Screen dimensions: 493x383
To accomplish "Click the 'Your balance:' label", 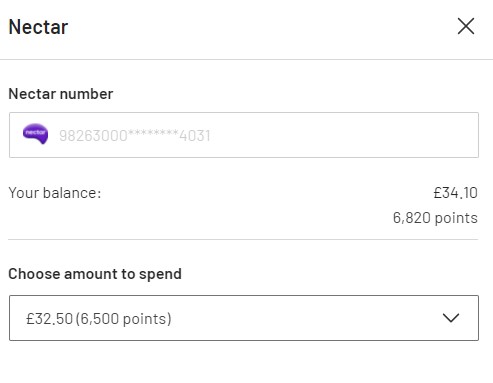I will click(55, 193).
